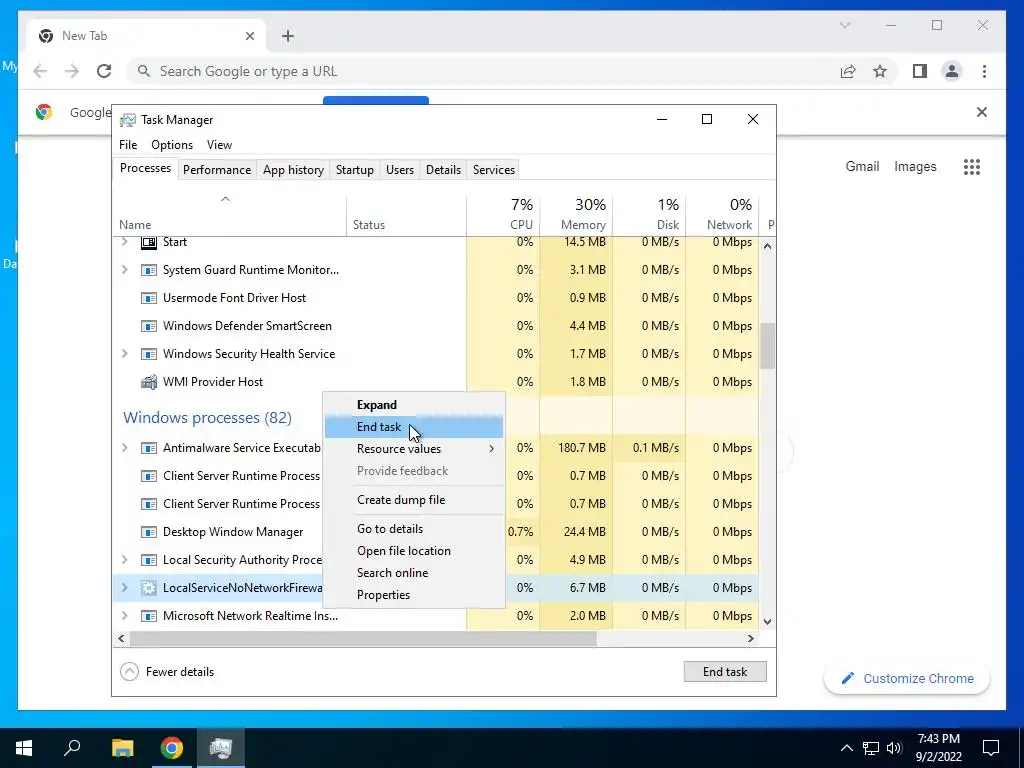This screenshot has height=768, width=1024.
Task: Click LocalServiceNoNetworkFirewall gear icon
Action: (x=149, y=588)
